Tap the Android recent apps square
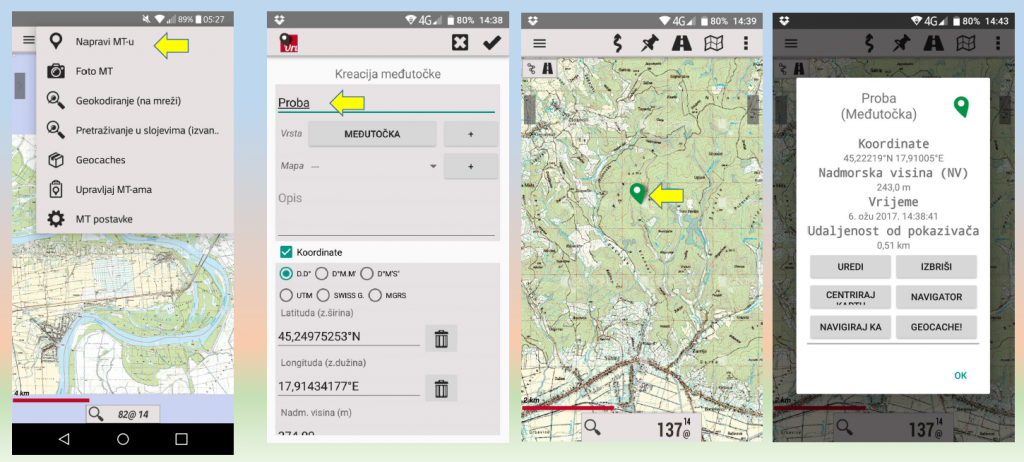Viewport: 1024px width, 462px height. click(x=181, y=438)
